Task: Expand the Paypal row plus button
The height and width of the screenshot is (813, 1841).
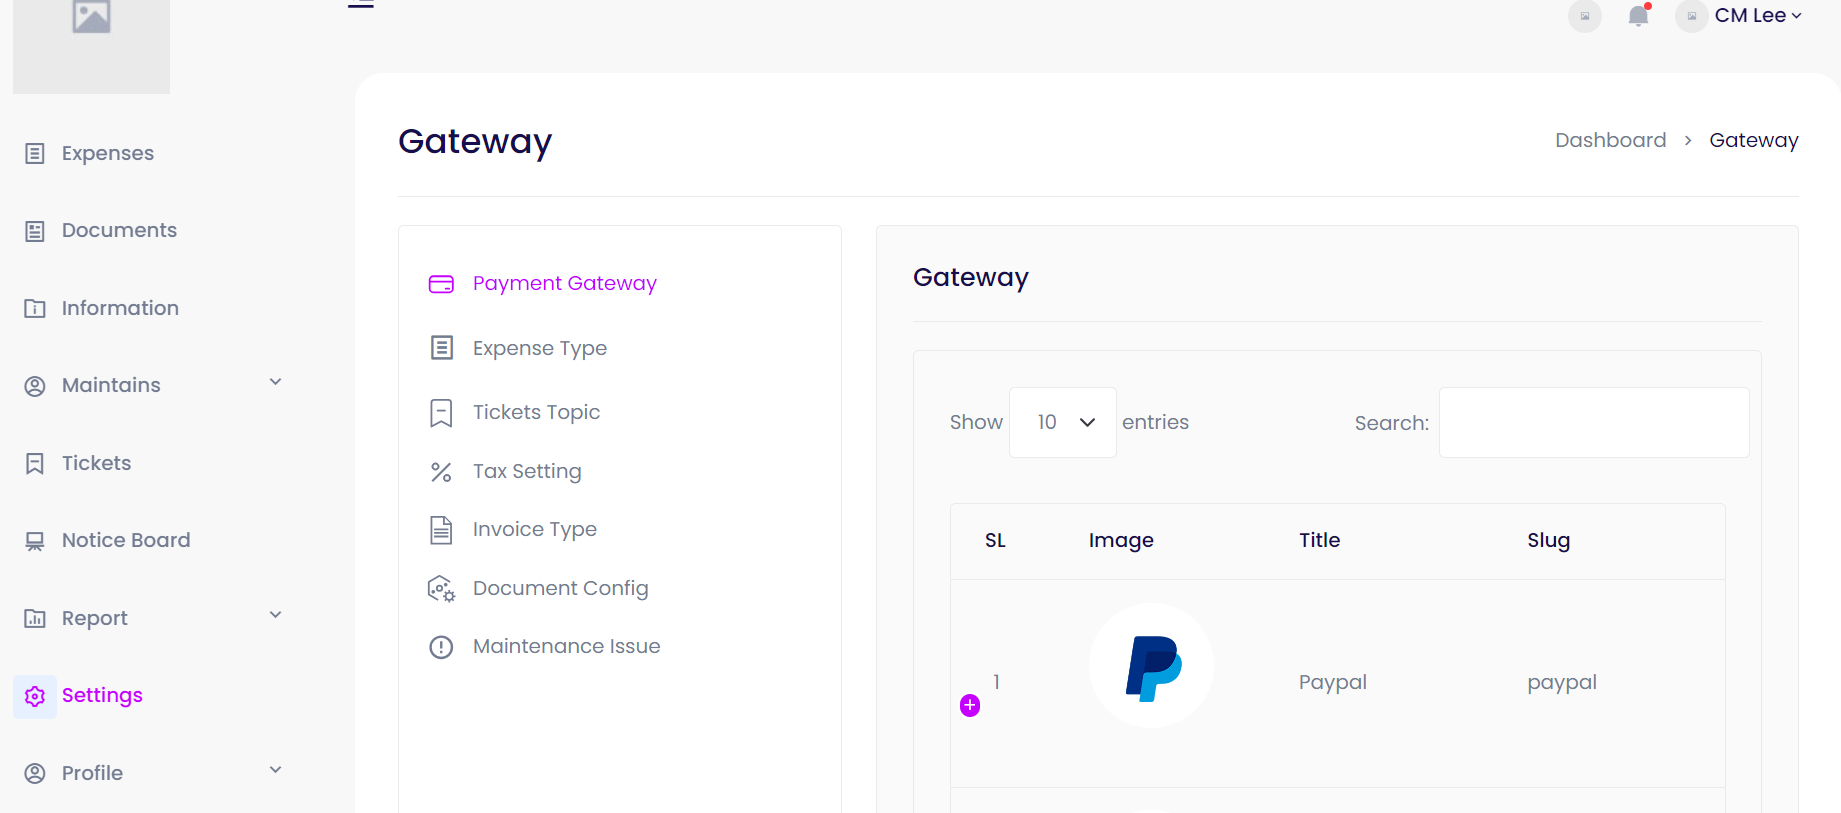Action: tap(970, 706)
